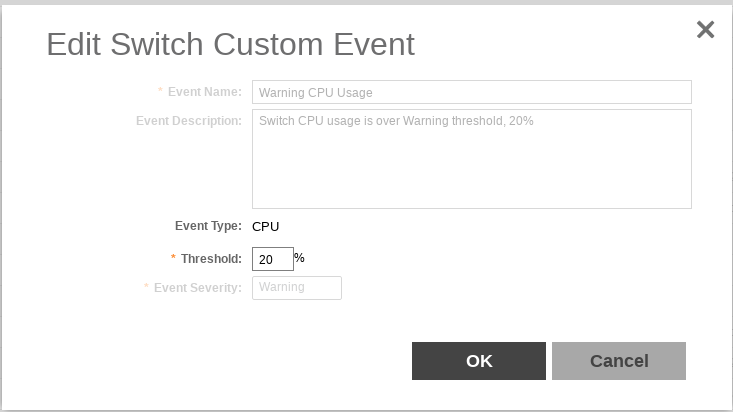Click the 'Warning CPU Usage' name text

(315, 93)
